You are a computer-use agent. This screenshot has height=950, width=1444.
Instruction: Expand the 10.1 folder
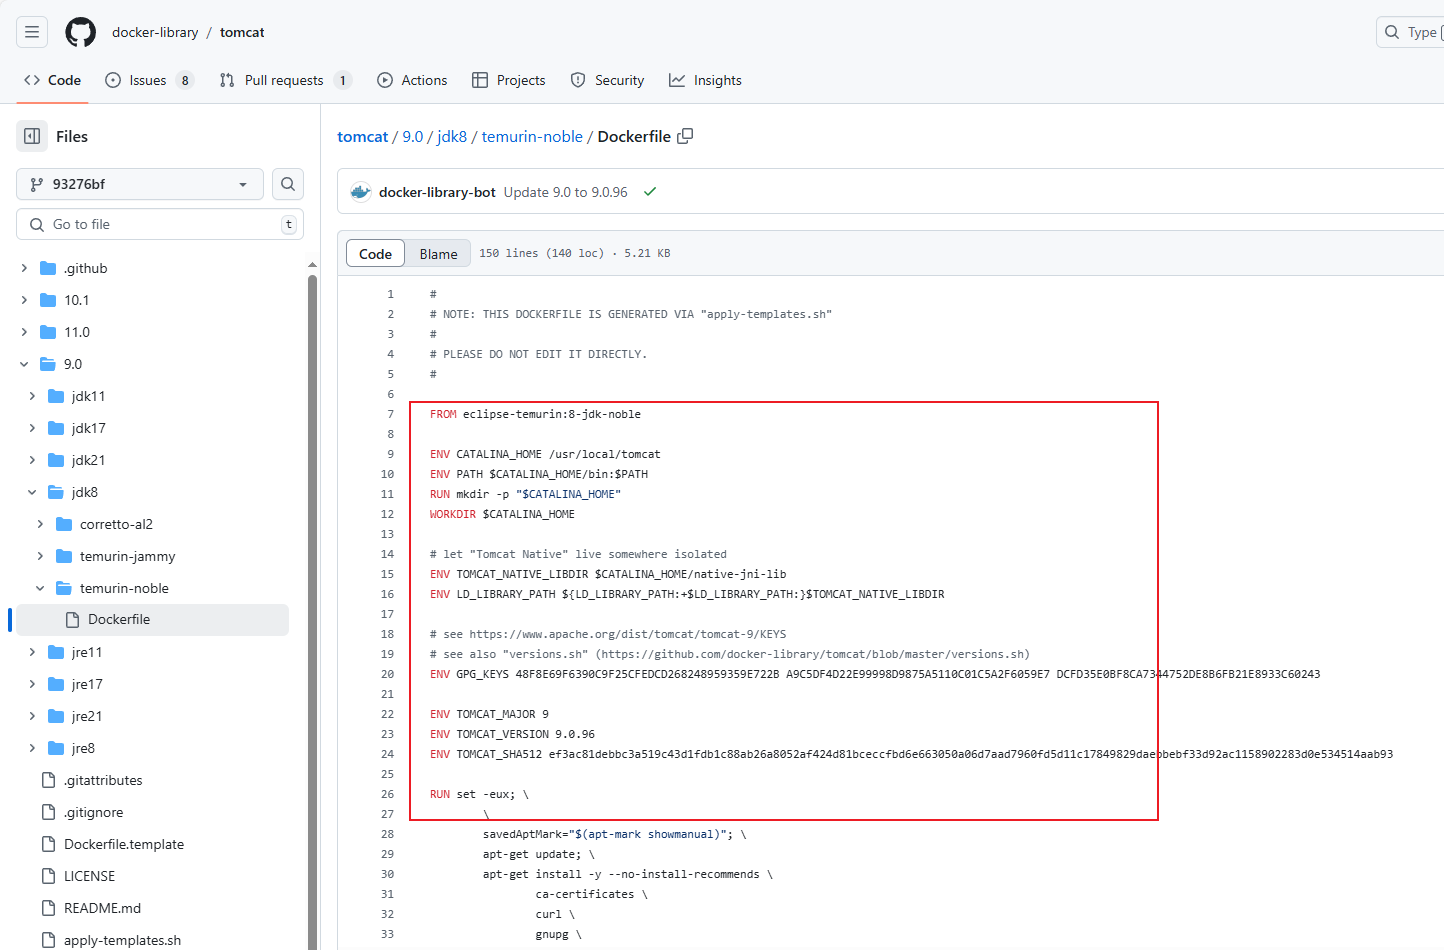(24, 300)
